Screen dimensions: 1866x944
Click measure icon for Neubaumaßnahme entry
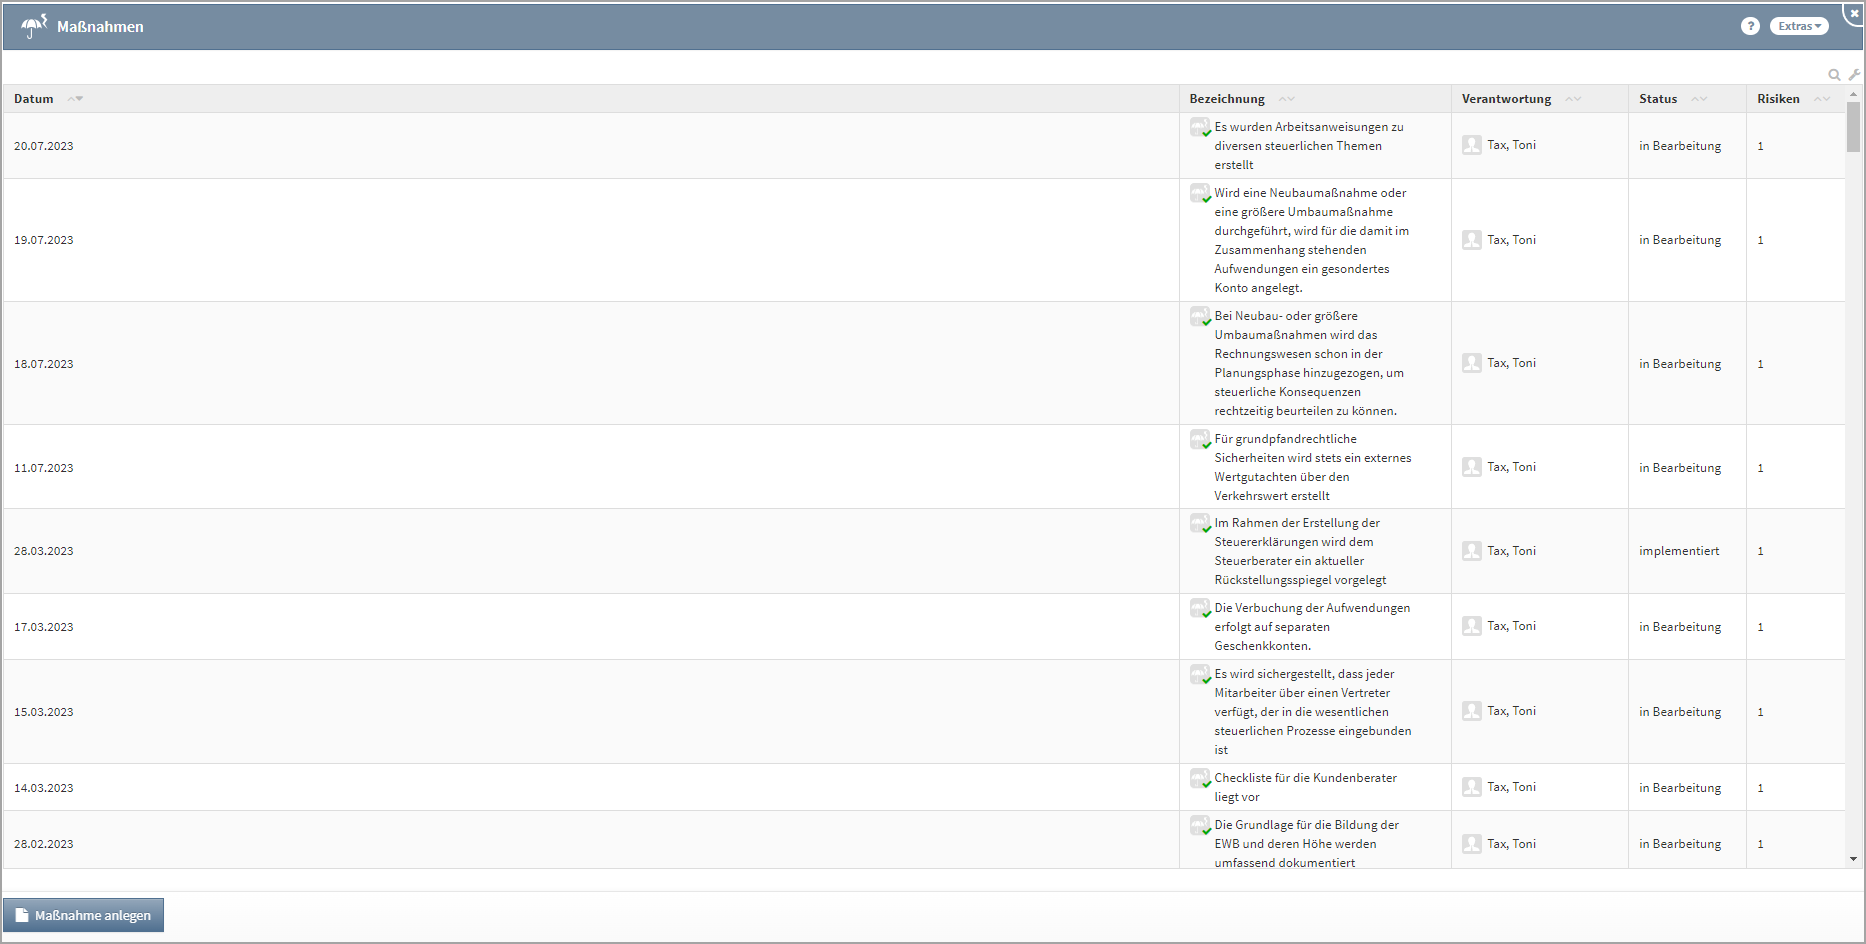(x=1200, y=193)
